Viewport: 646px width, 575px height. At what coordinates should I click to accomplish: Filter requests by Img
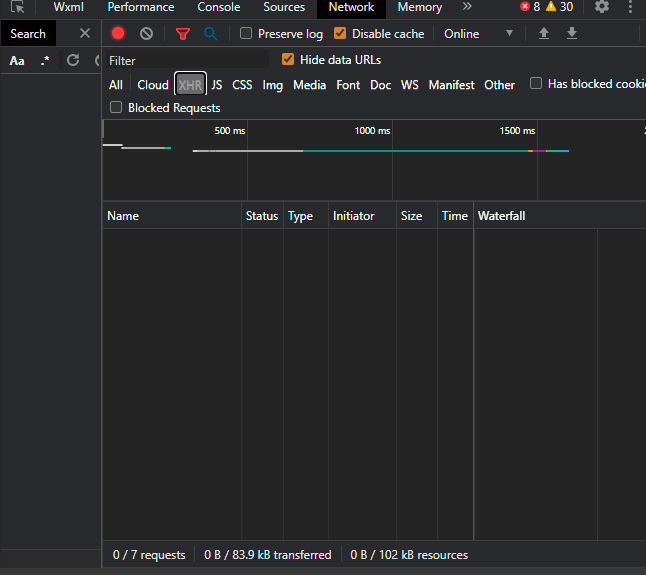point(273,85)
